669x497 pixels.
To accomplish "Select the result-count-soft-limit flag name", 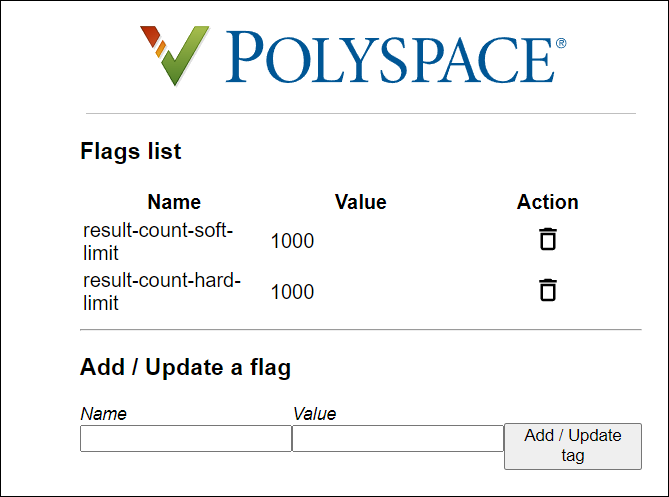I will point(157,242).
